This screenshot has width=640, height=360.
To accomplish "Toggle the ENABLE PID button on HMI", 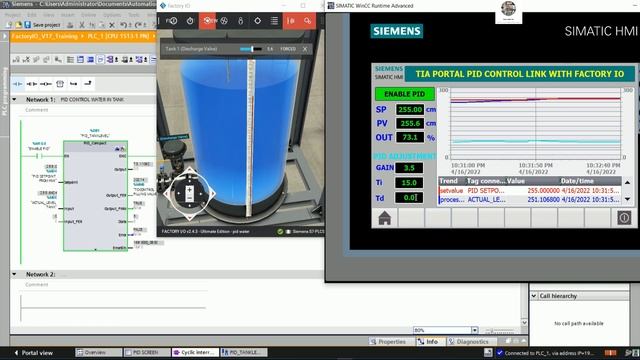I will pos(404,94).
